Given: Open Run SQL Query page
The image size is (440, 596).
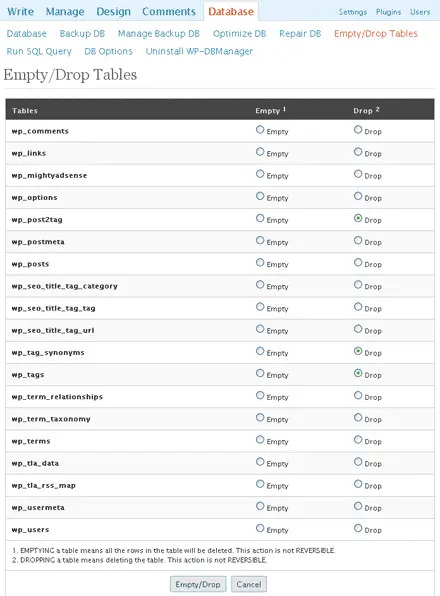Looking at the screenshot, I should click(x=39, y=51).
